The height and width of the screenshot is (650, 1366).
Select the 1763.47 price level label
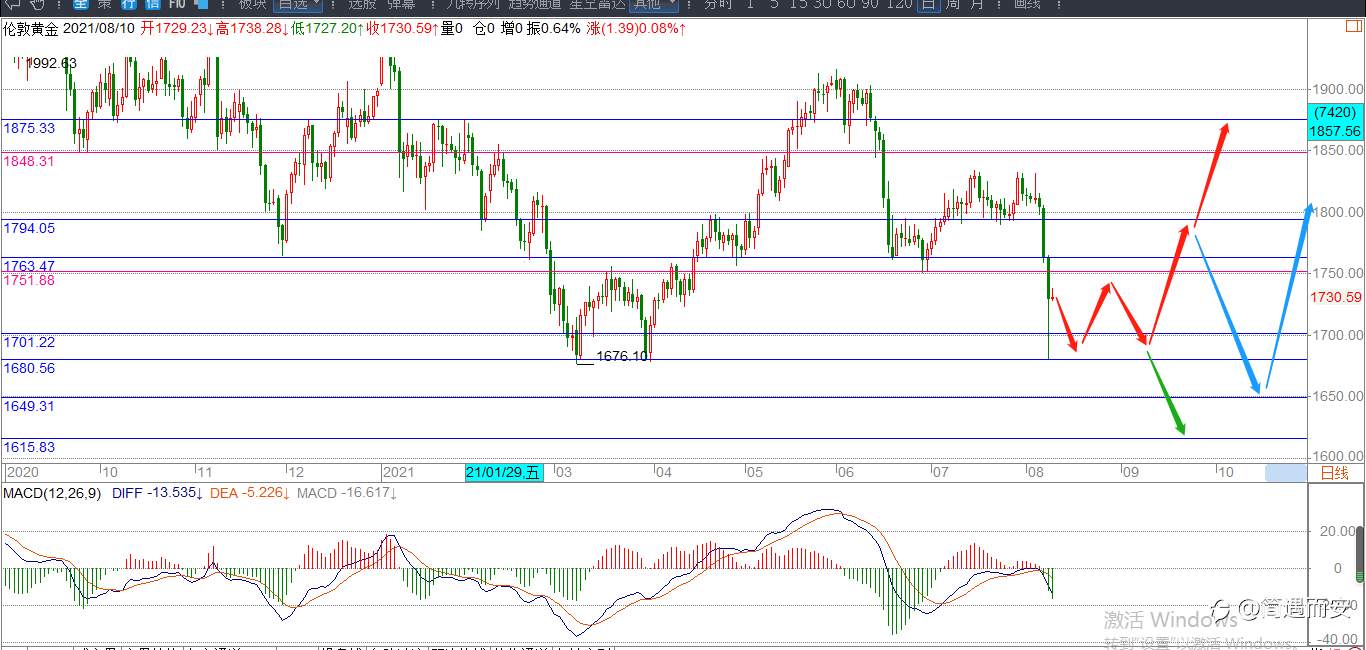29,266
